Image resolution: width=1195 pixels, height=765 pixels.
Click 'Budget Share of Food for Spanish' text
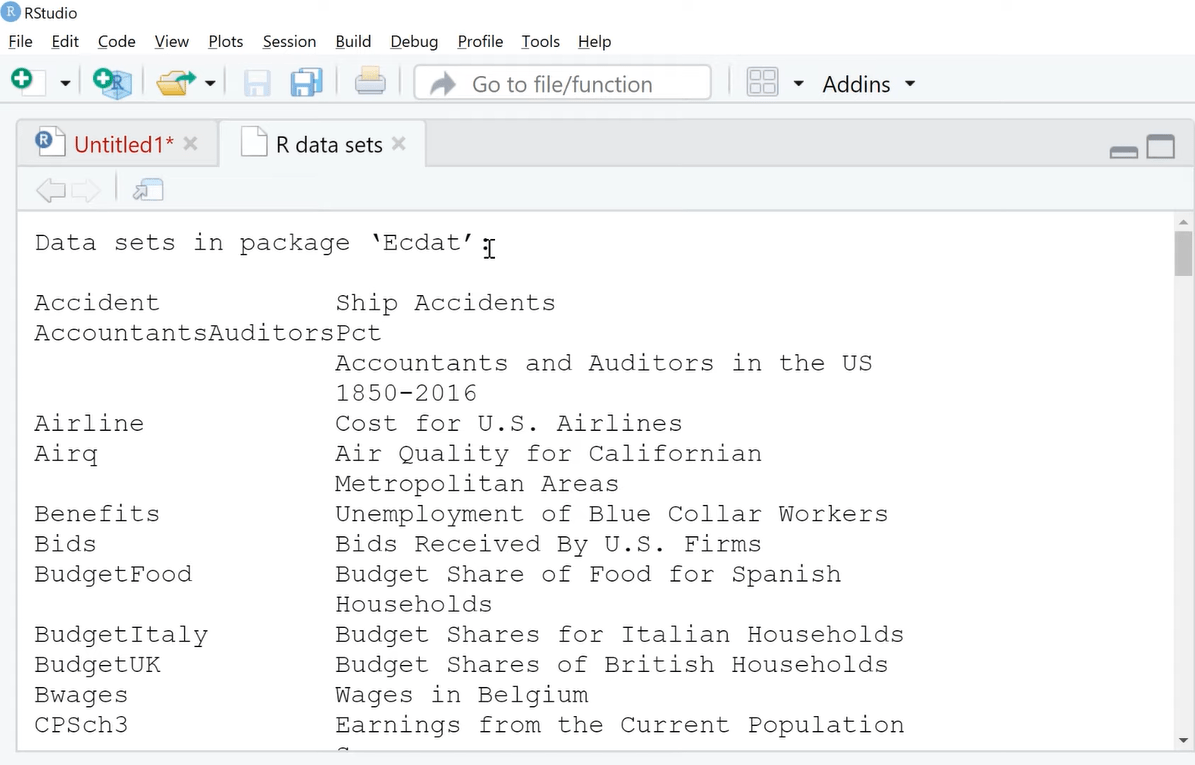pos(588,575)
